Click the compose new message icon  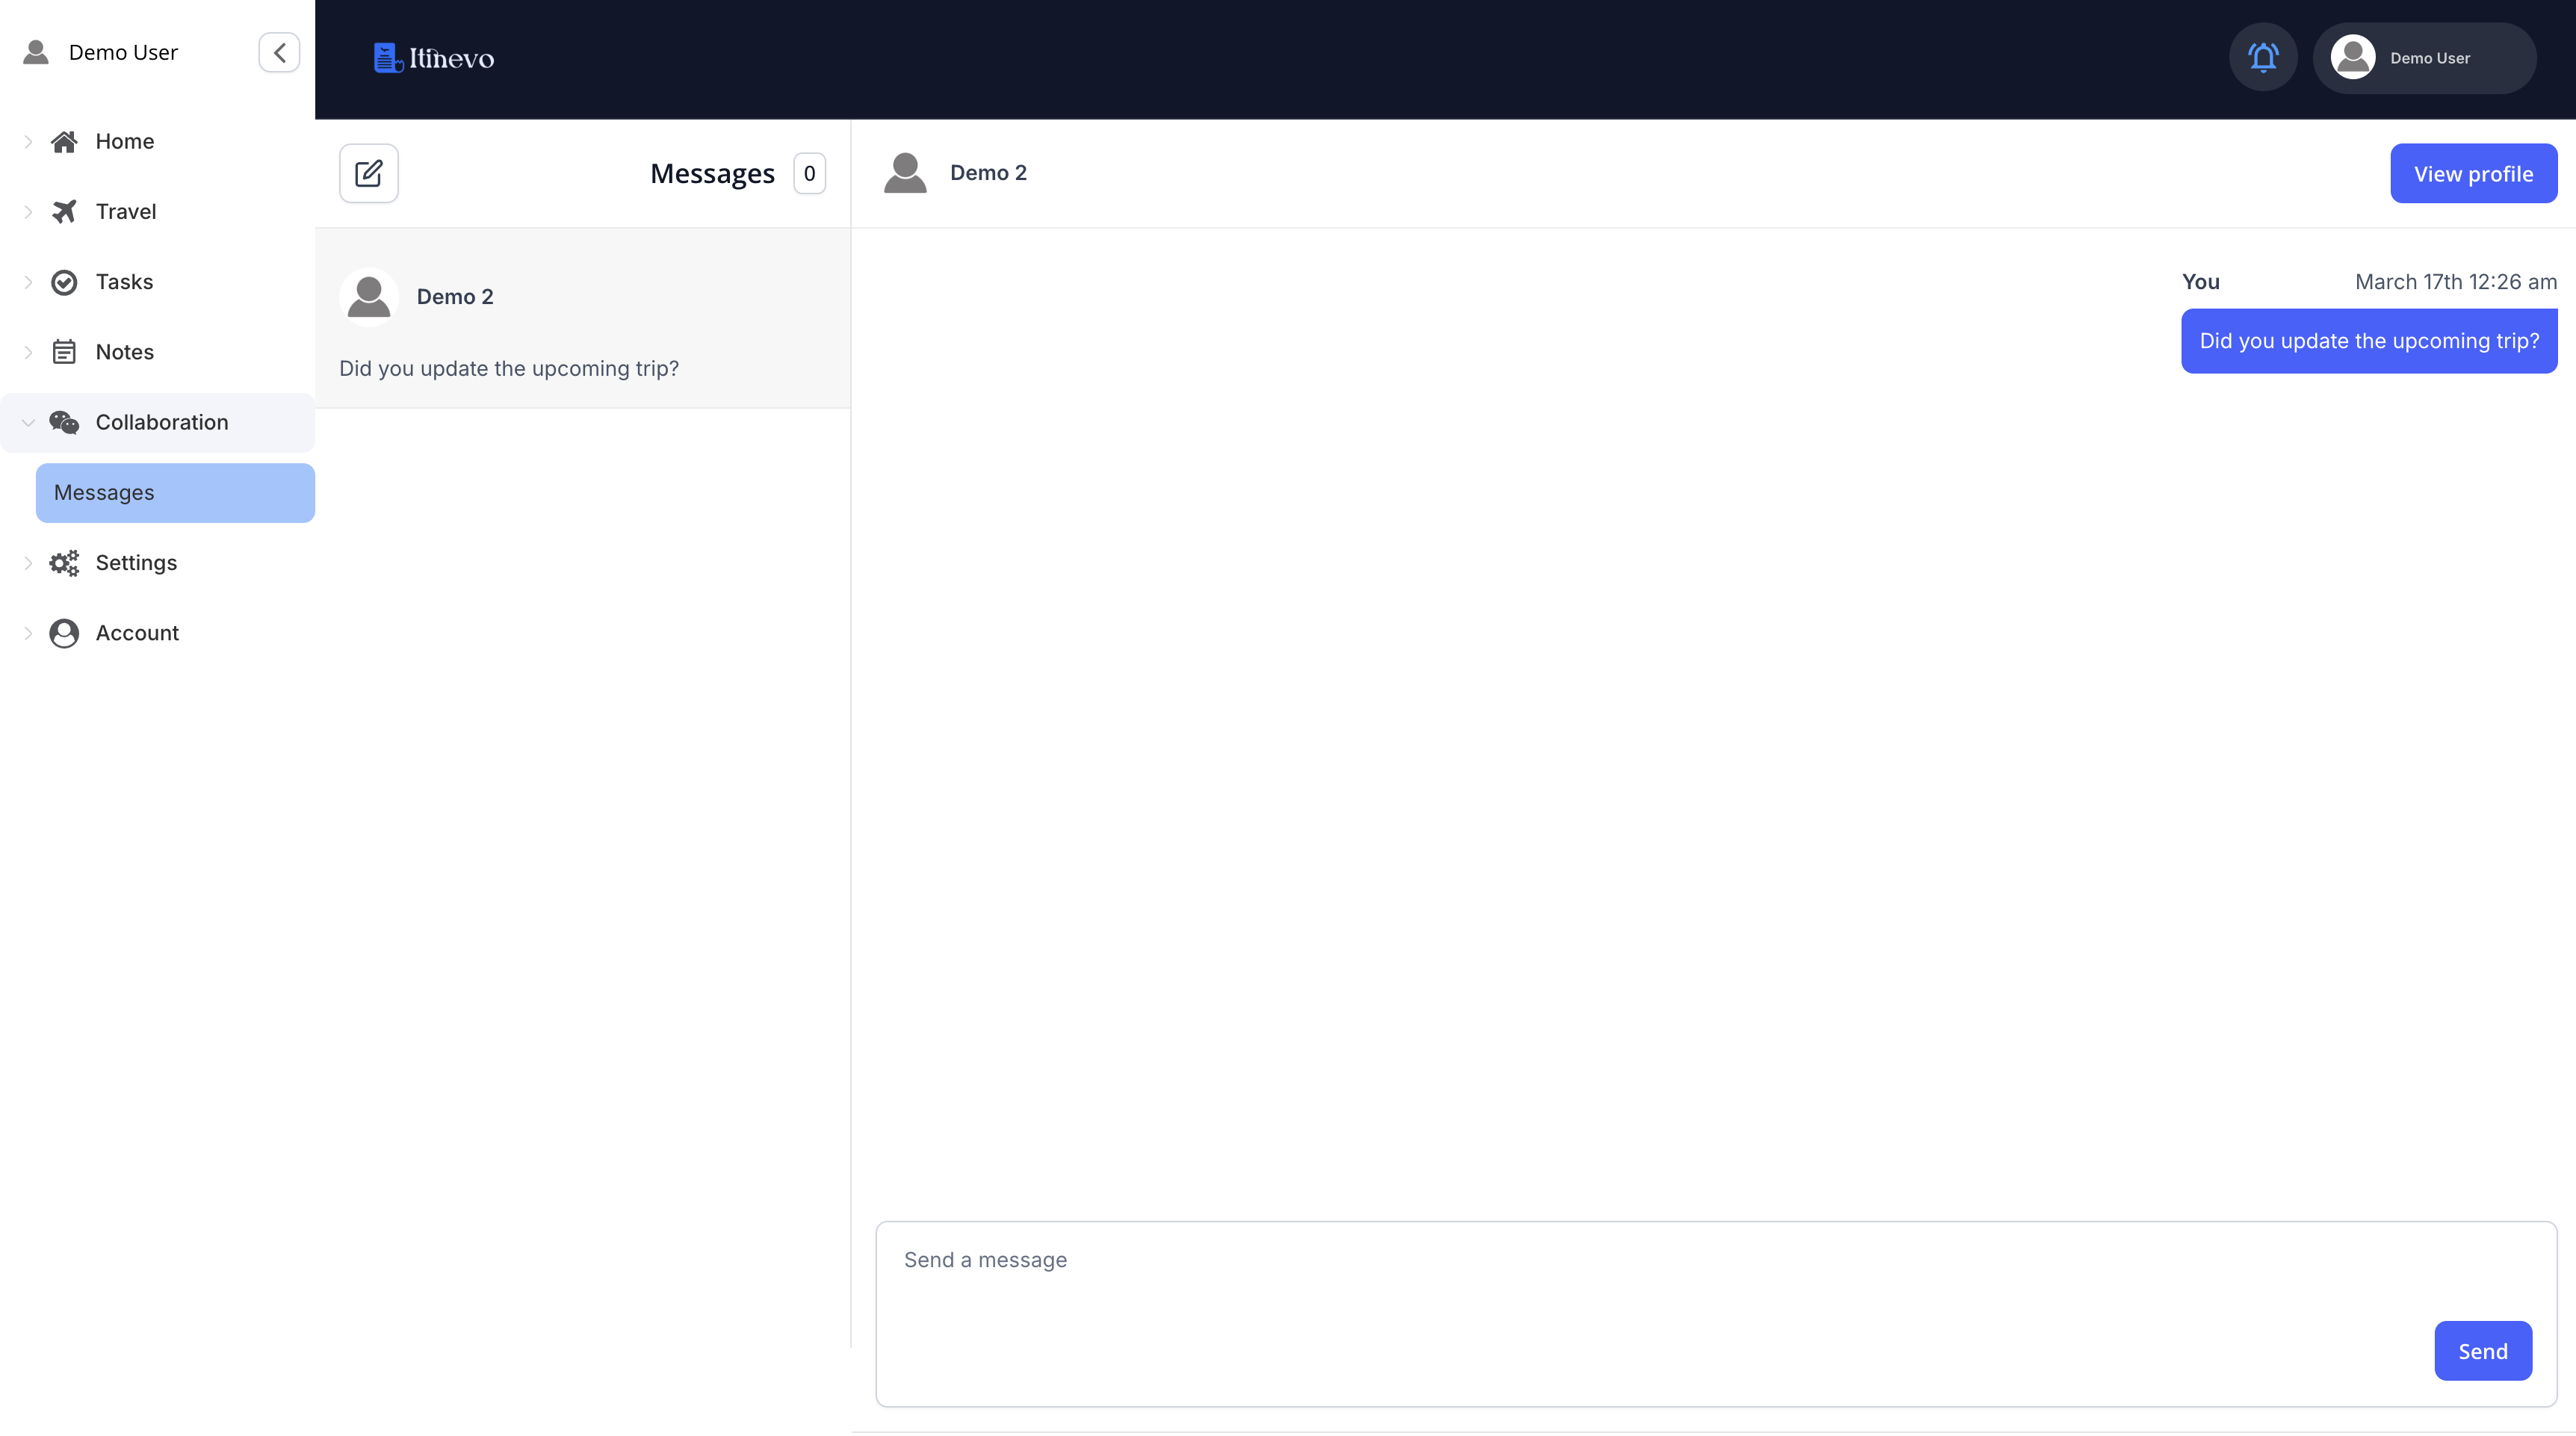click(368, 173)
